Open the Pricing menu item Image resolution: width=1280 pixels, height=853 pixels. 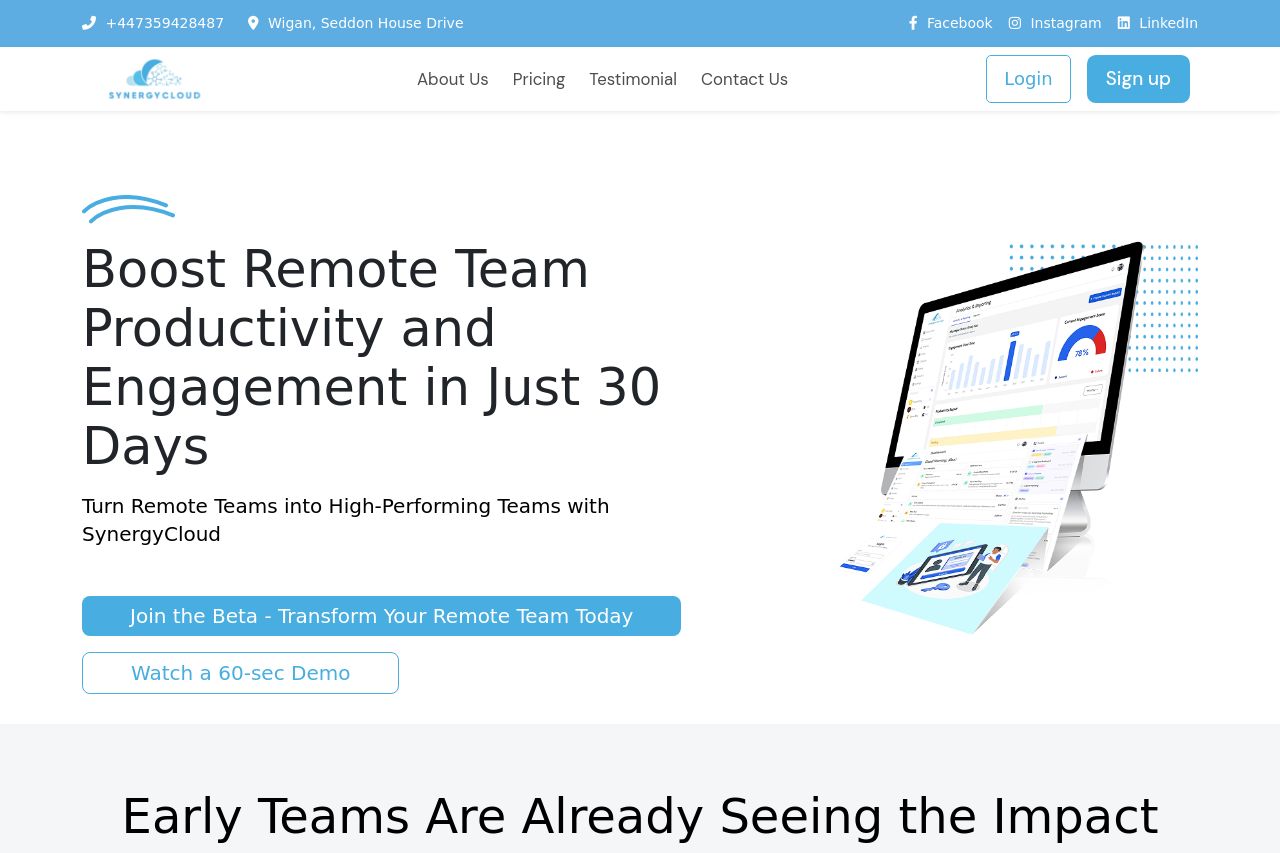(539, 79)
